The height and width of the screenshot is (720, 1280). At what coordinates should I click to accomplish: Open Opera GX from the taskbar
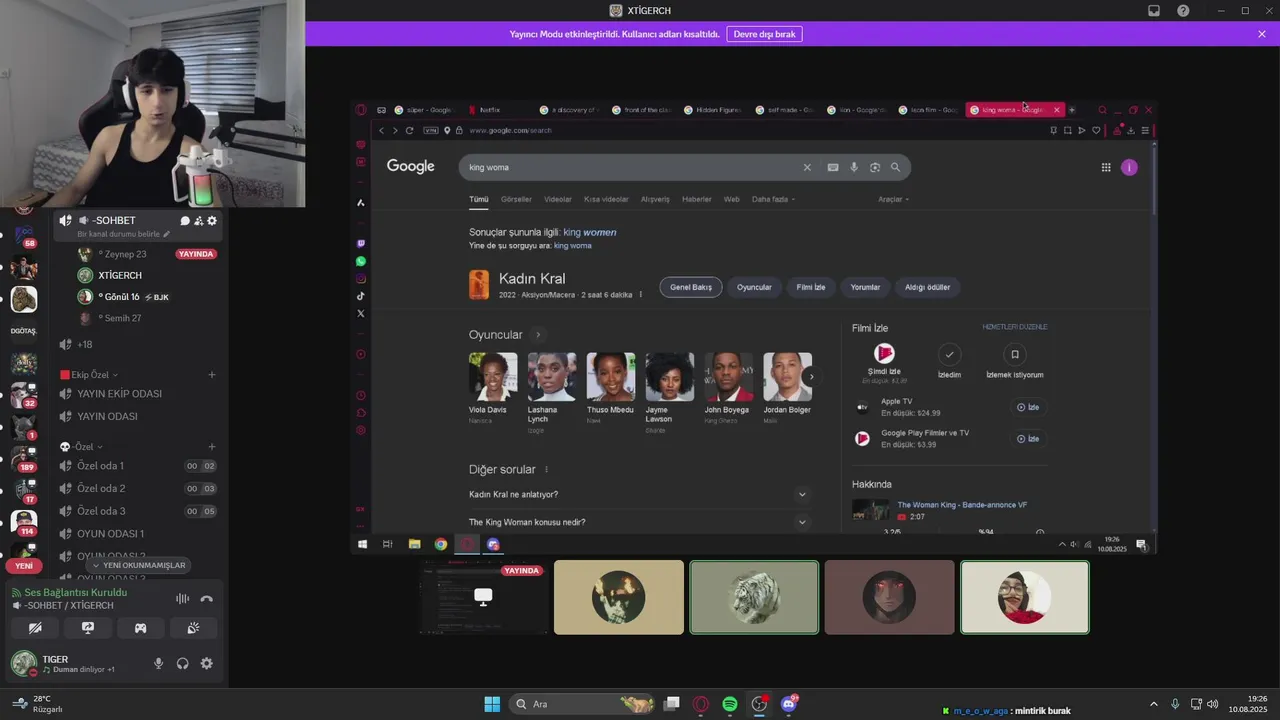point(701,704)
